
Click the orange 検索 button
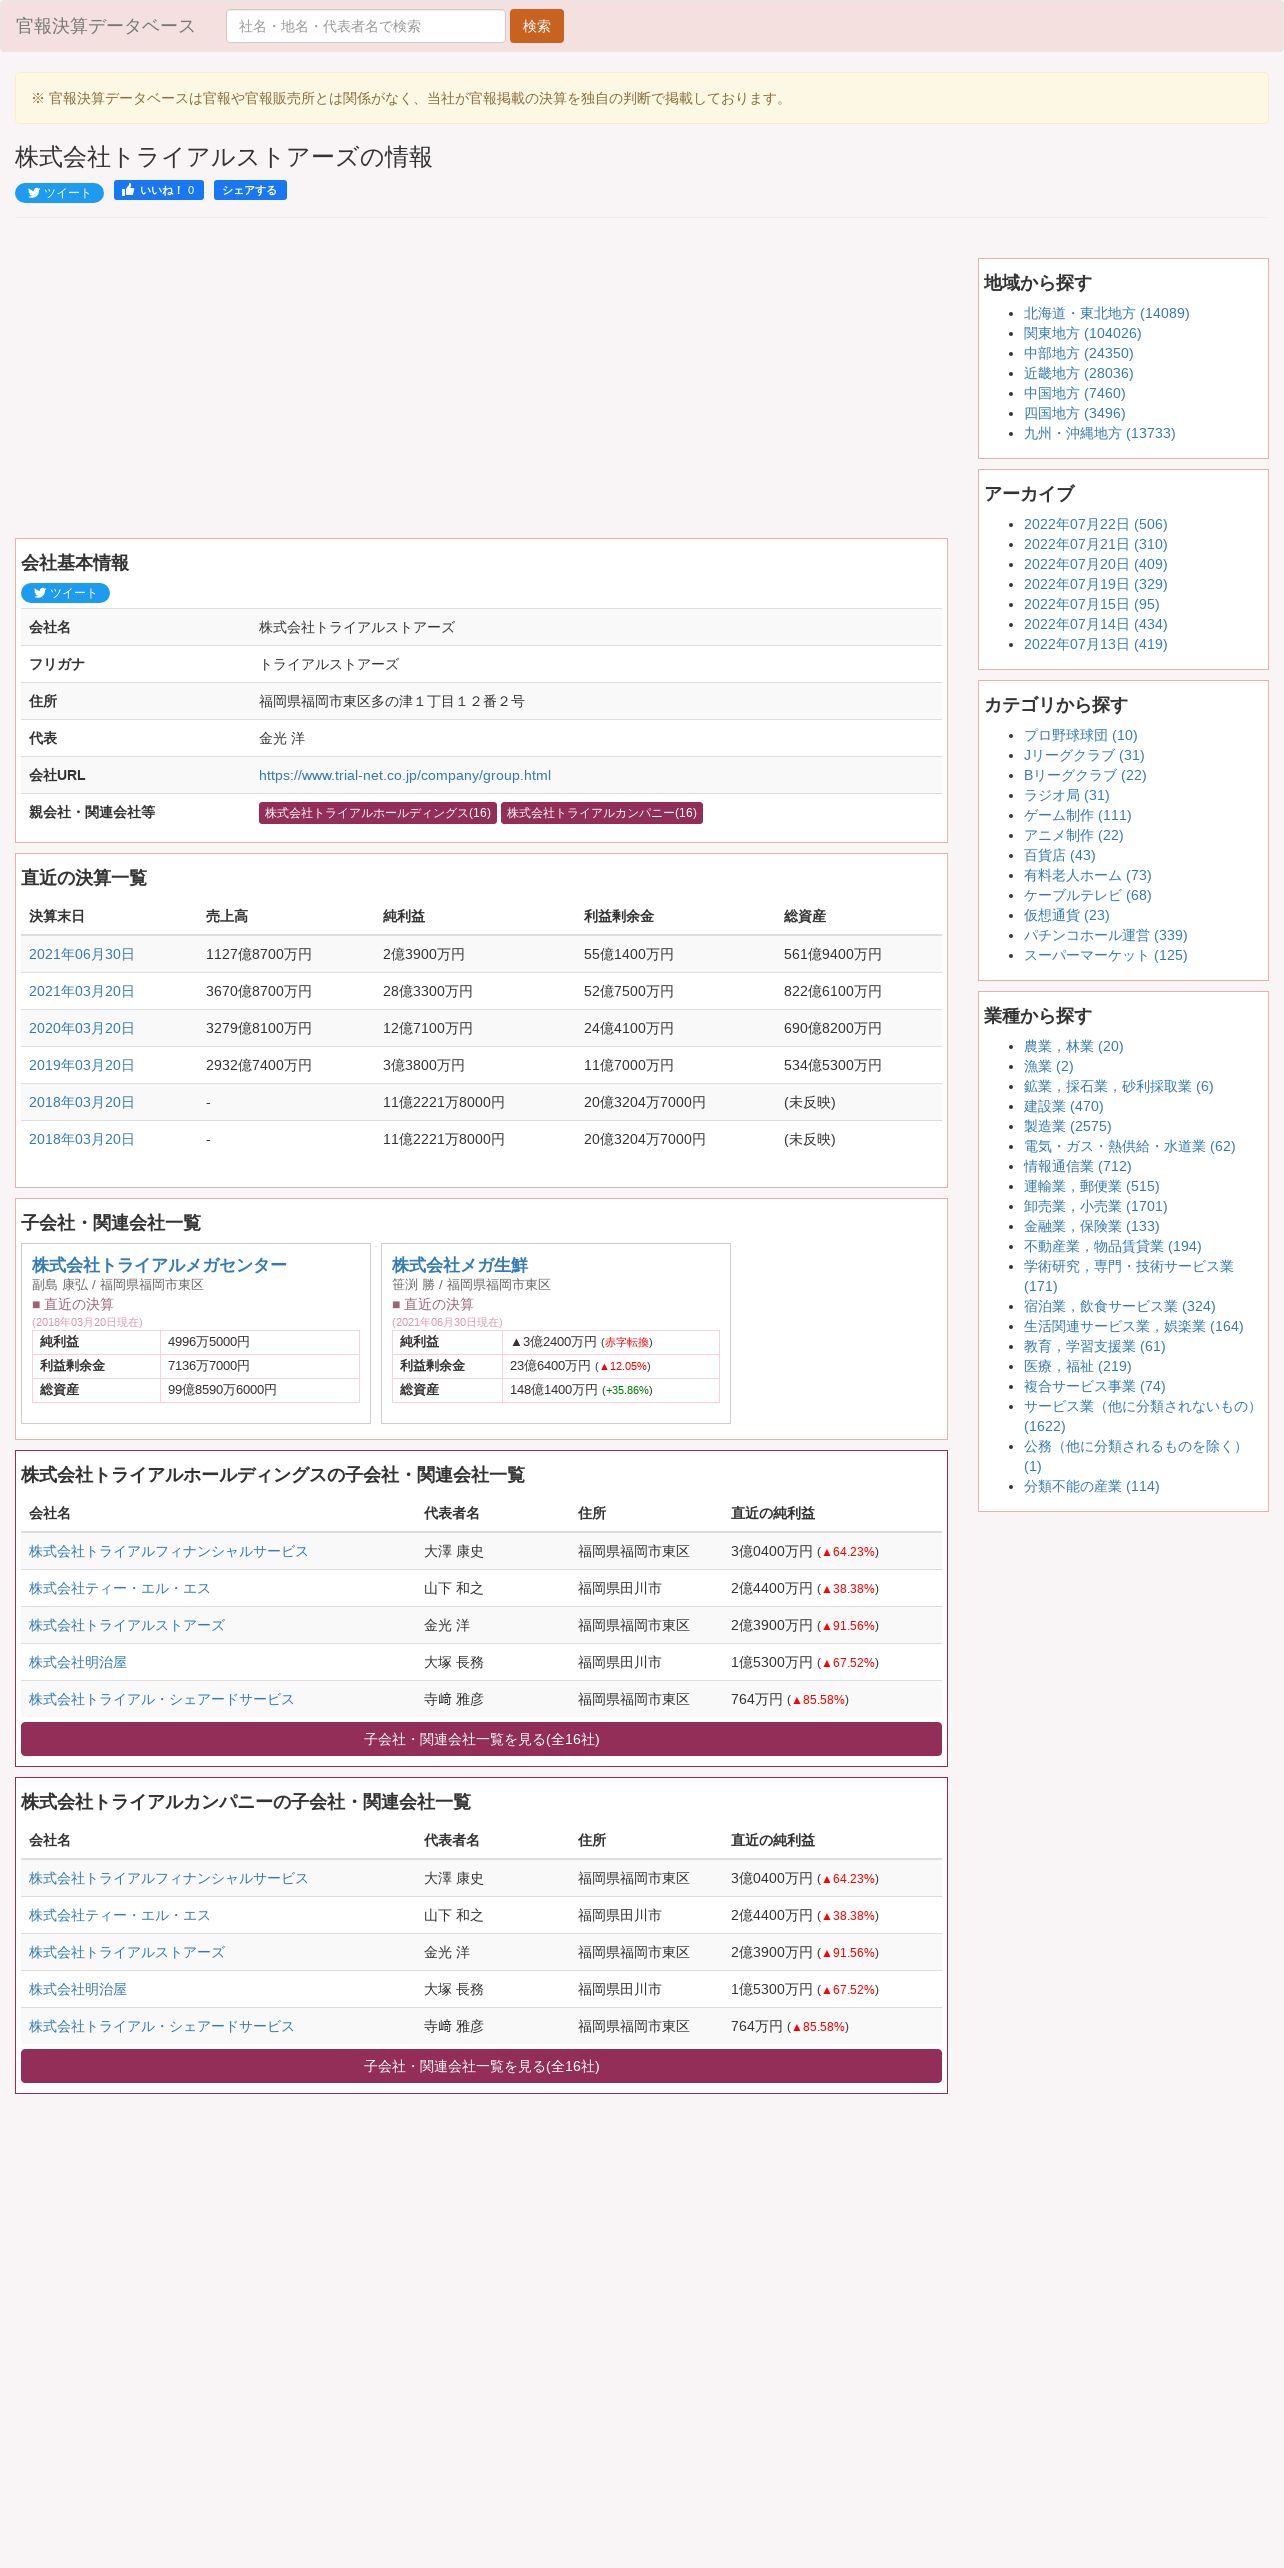(537, 26)
